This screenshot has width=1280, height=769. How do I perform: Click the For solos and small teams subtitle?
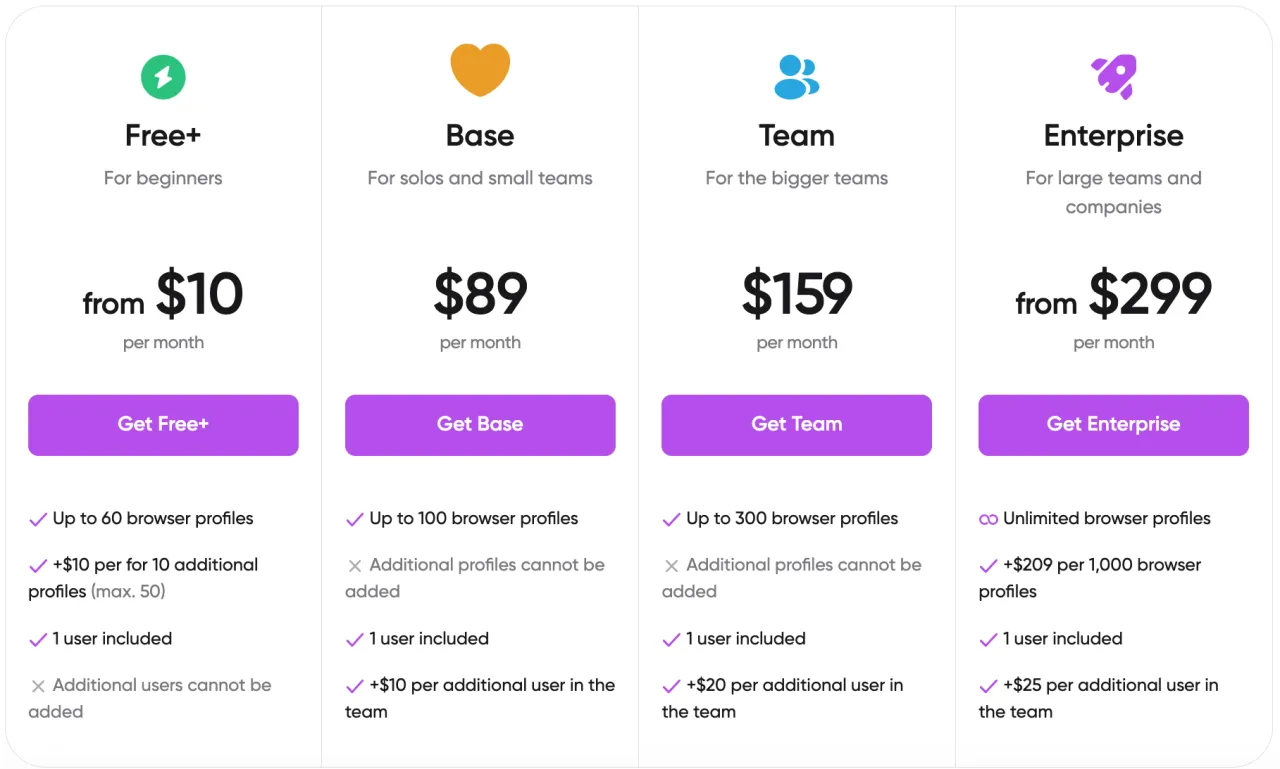[480, 178]
